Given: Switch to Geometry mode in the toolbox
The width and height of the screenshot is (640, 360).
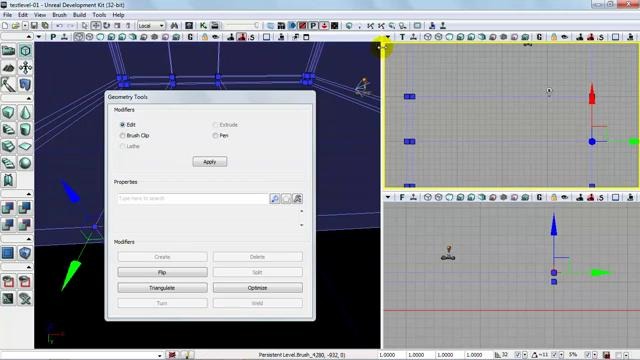Looking at the screenshot, I should click(x=25, y=51).
